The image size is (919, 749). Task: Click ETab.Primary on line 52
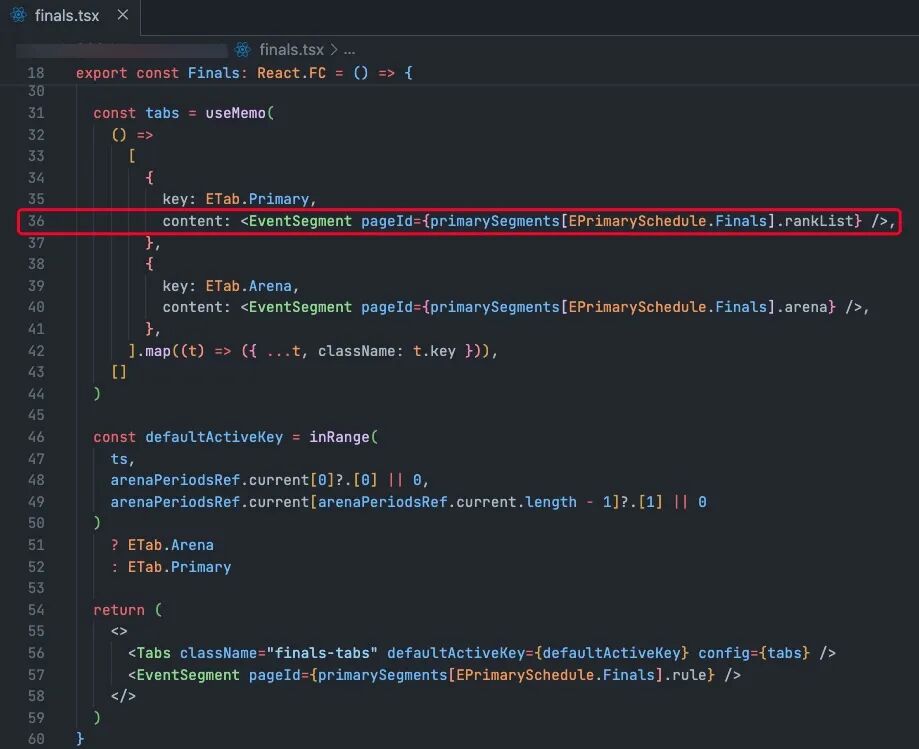179,567
